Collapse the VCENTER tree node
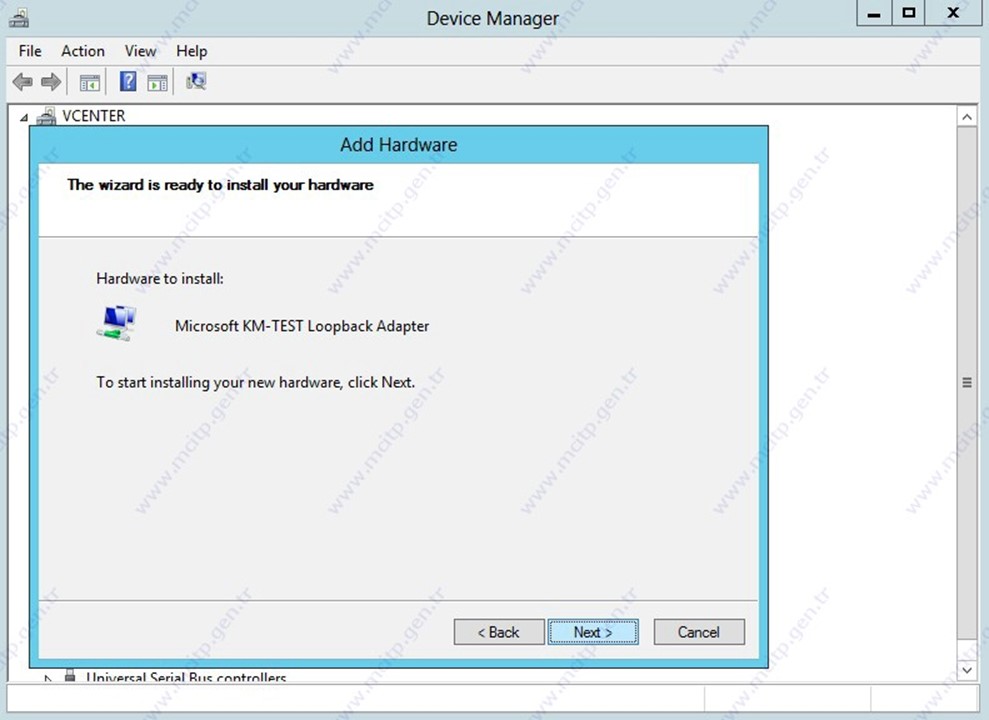Viewport: 989px width, 720px height. (x=24, y=117)
